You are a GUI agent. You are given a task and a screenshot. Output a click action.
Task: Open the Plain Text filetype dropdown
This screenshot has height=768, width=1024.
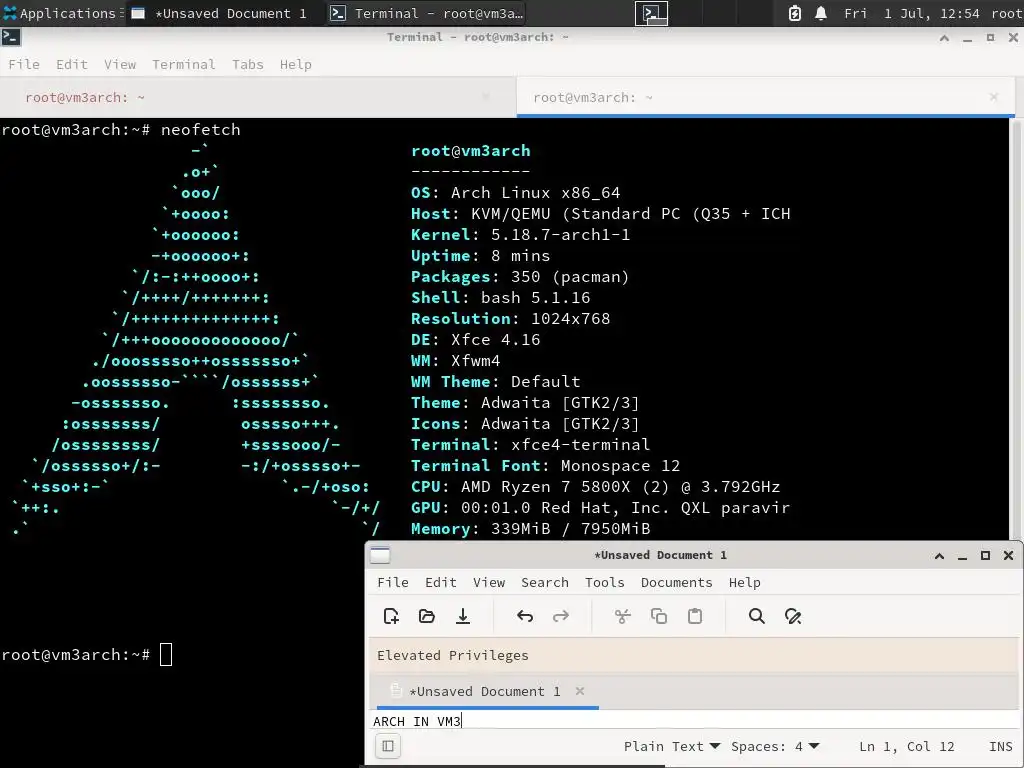pos(672,746)
